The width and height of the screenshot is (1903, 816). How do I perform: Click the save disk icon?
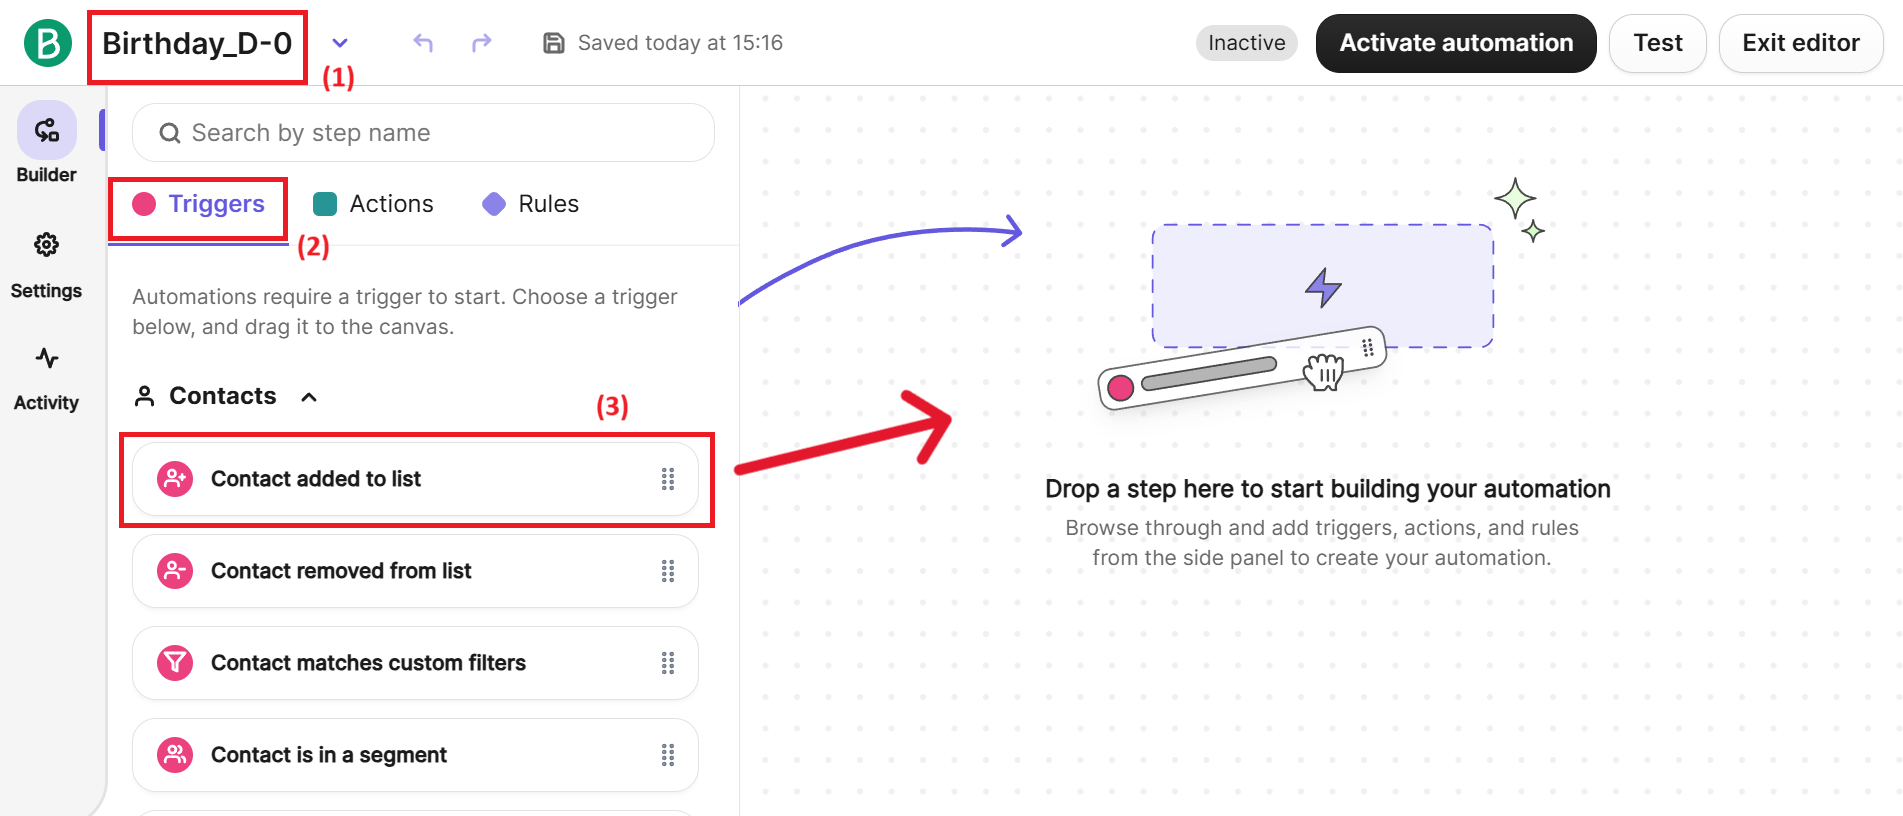click(x=553, y=43)
